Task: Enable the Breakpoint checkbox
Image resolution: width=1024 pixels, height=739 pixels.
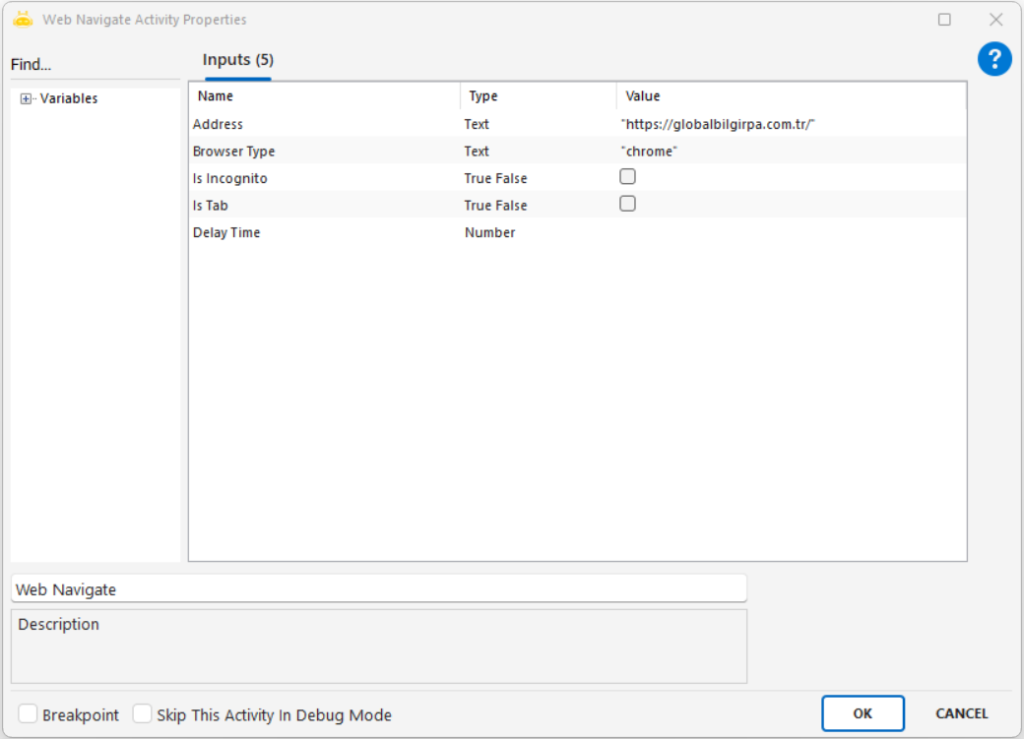Action: click(x=28, y=714)
